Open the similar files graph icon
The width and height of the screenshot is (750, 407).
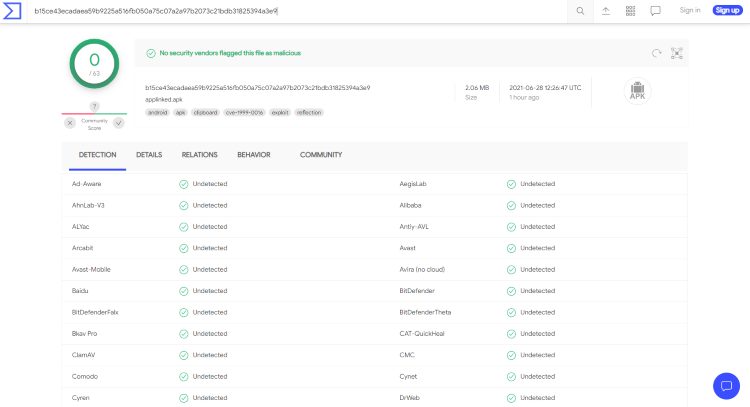(x=676, y=54)
